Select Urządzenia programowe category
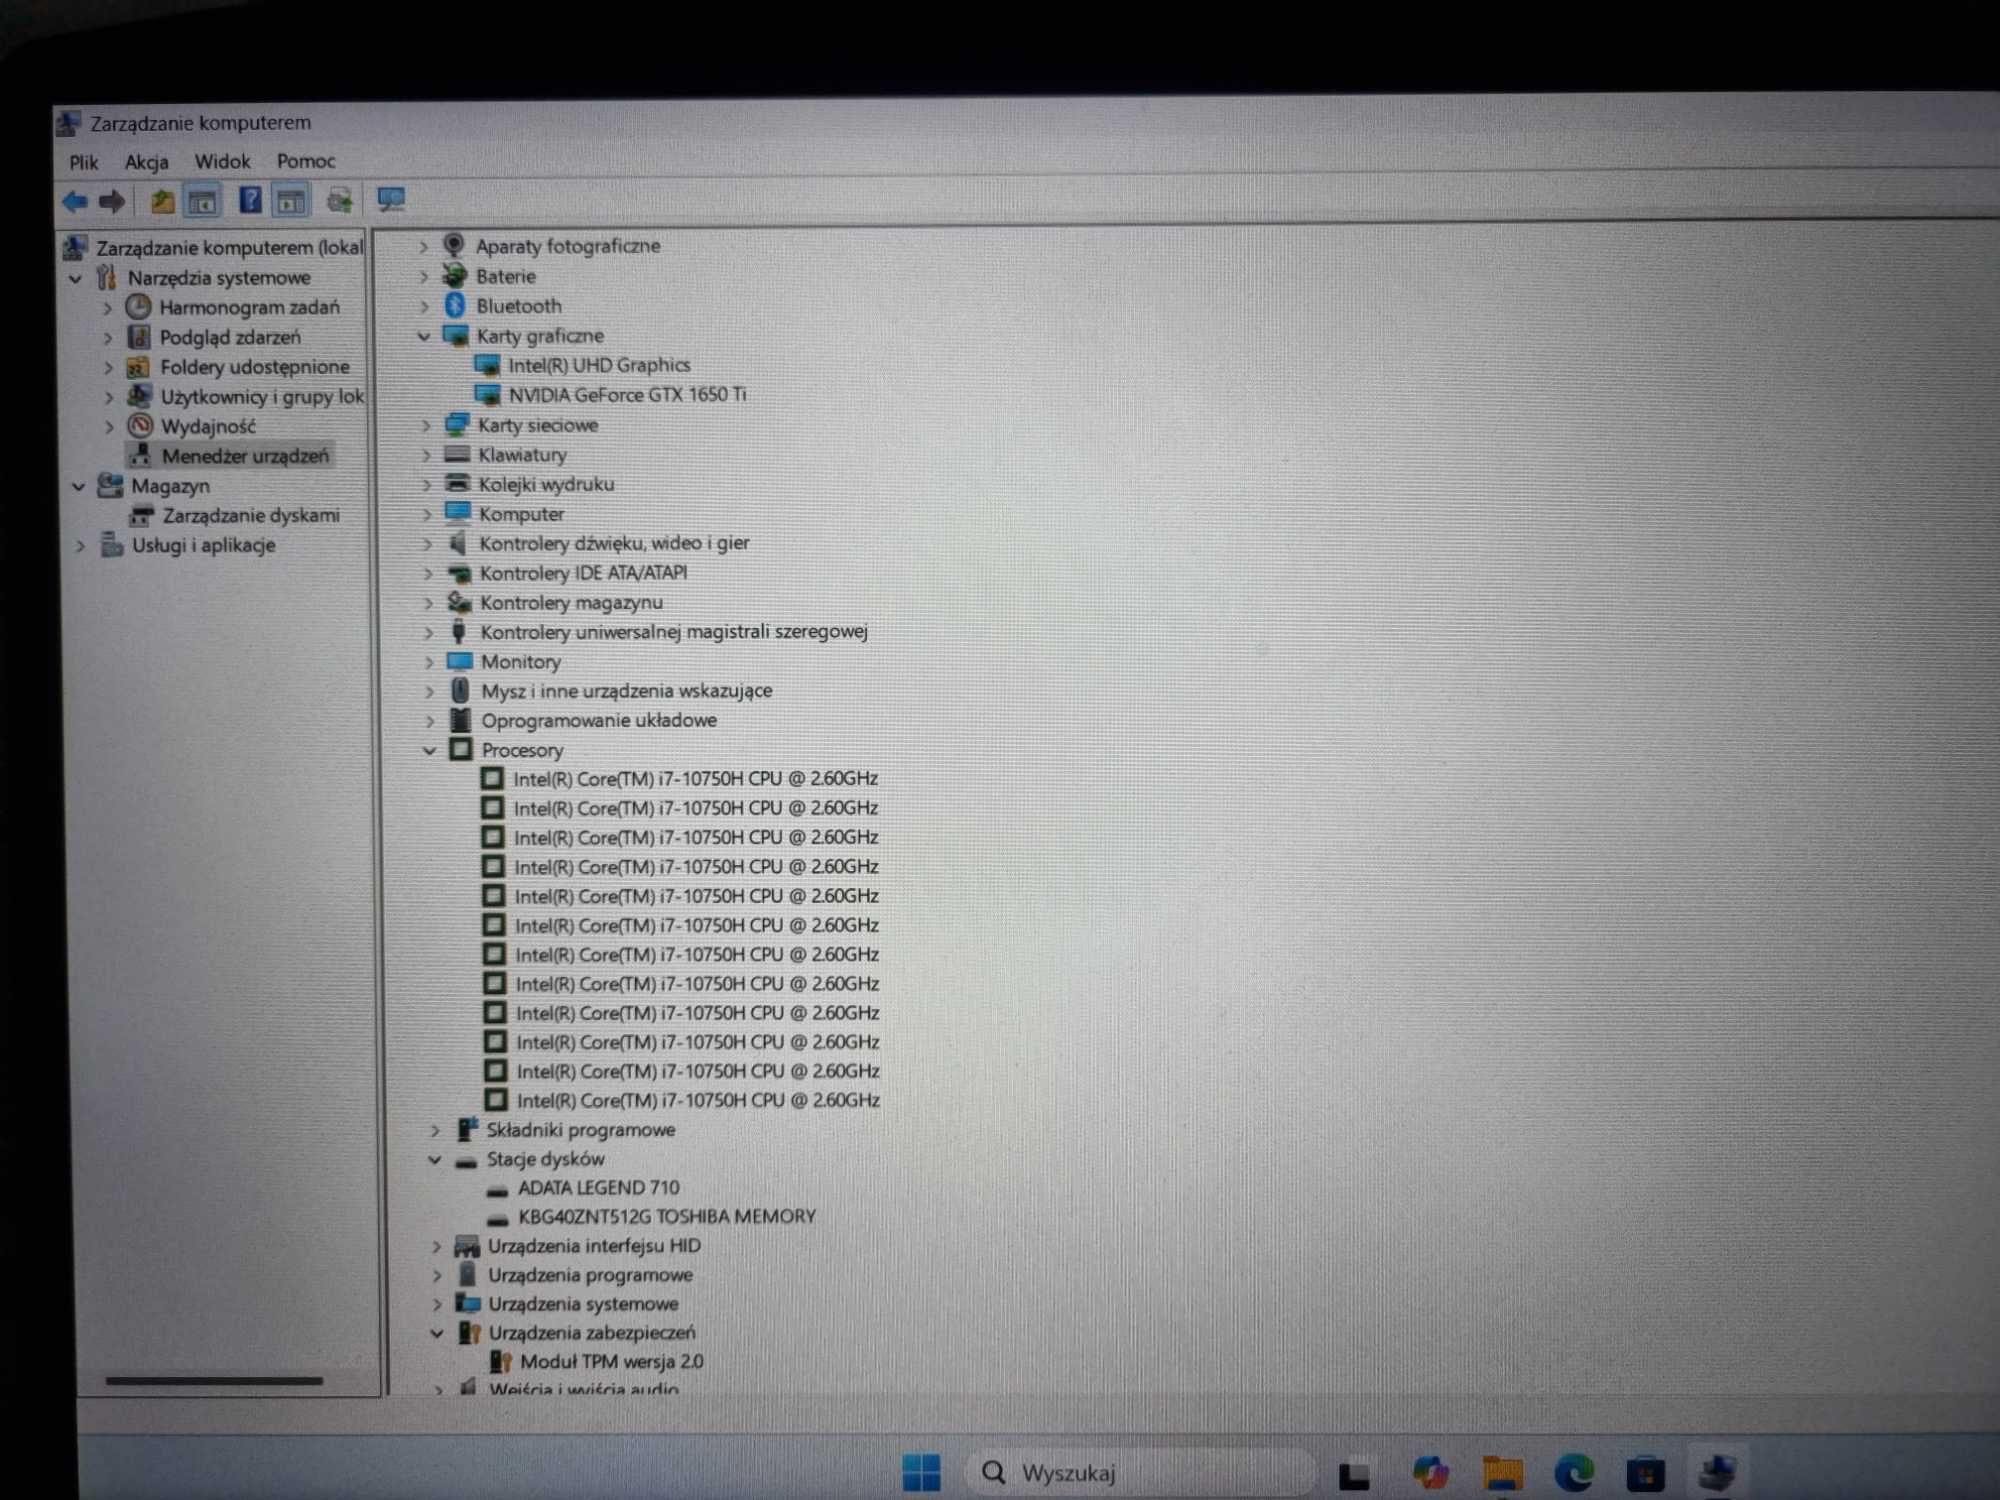Image resolution: width=2000 pixels, height=1500 pixels. (x=590, y=1275)
